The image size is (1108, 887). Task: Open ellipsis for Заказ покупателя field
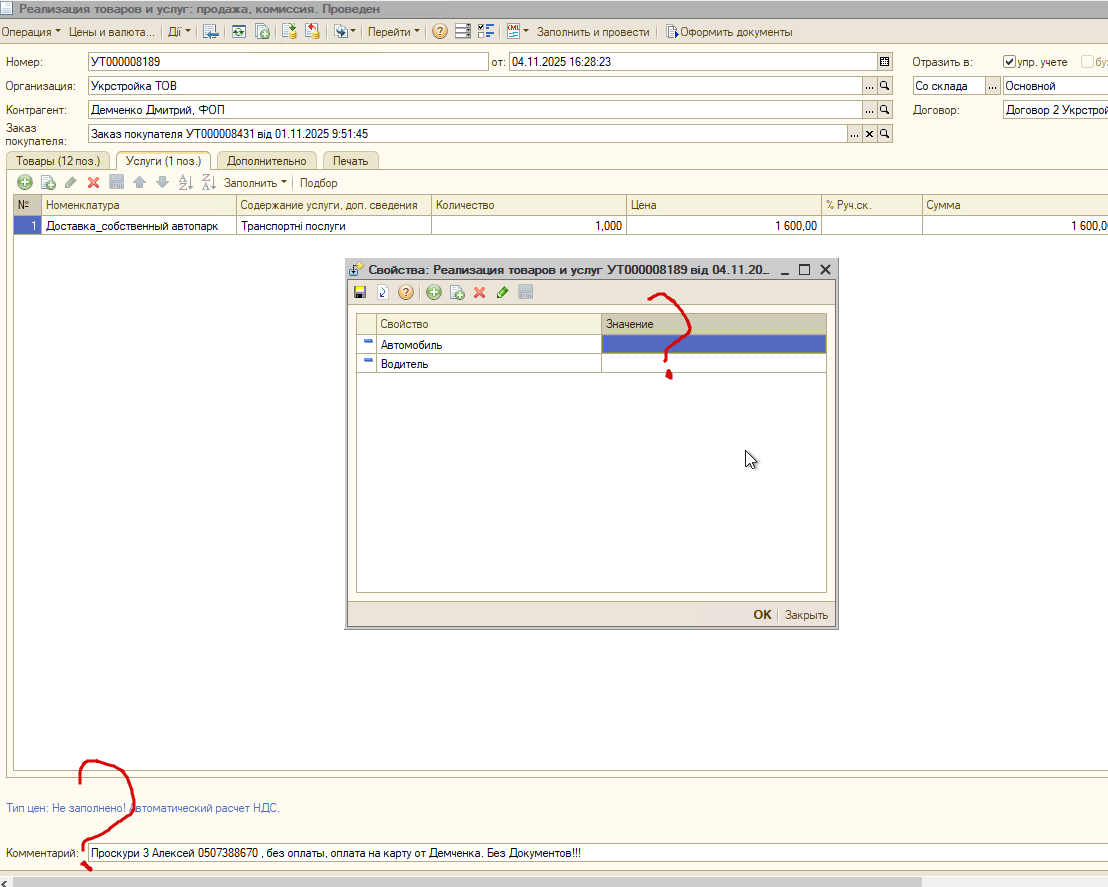click(855, 134)
